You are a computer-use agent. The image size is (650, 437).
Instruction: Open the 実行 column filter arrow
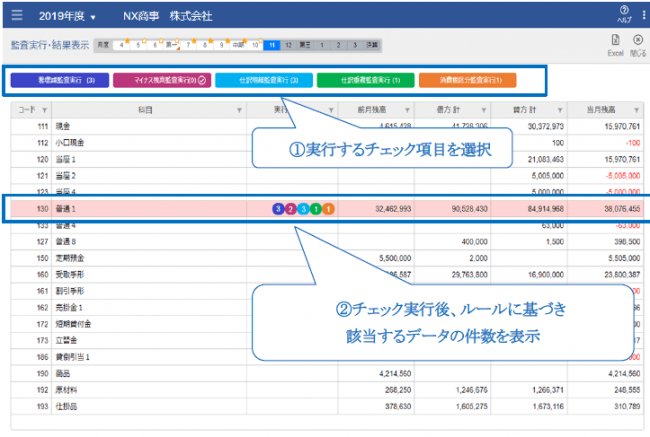331,110
